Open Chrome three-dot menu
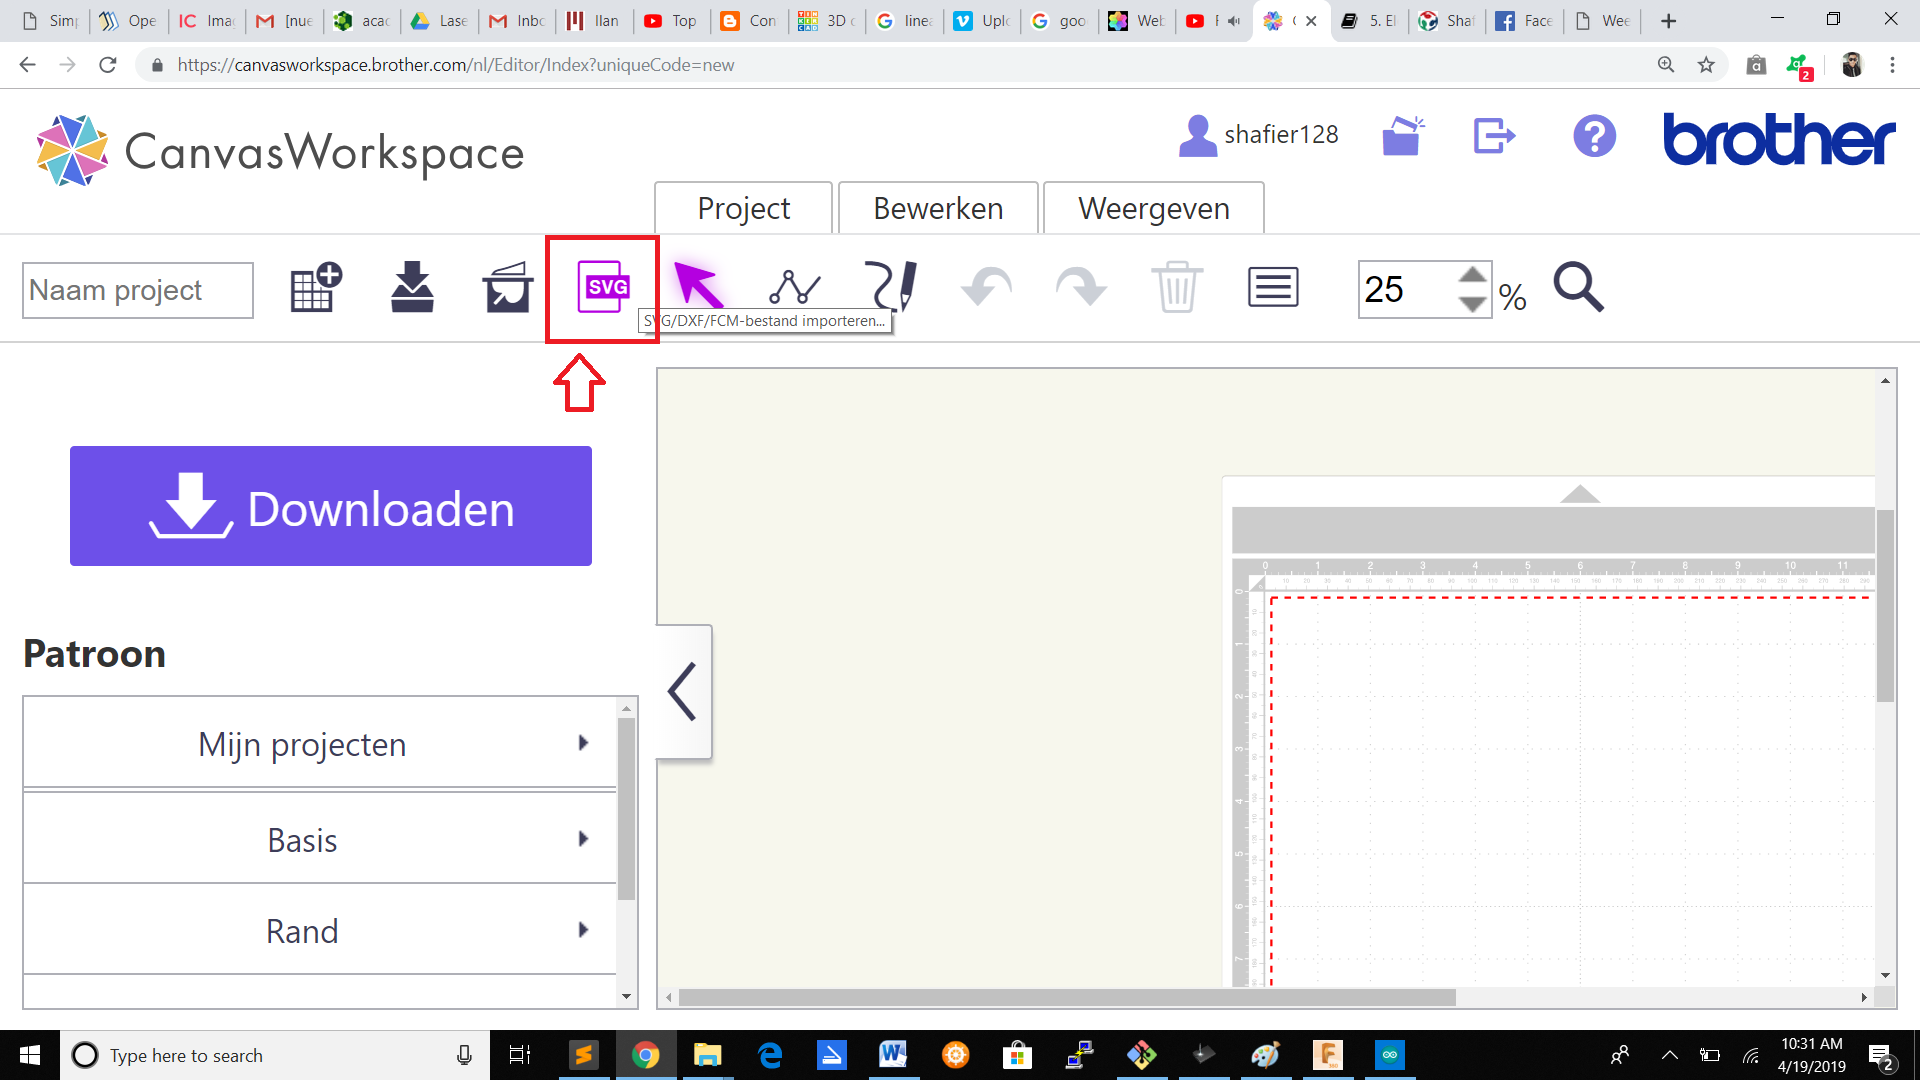1920x1080 pixels. (x=1892, y=65)
